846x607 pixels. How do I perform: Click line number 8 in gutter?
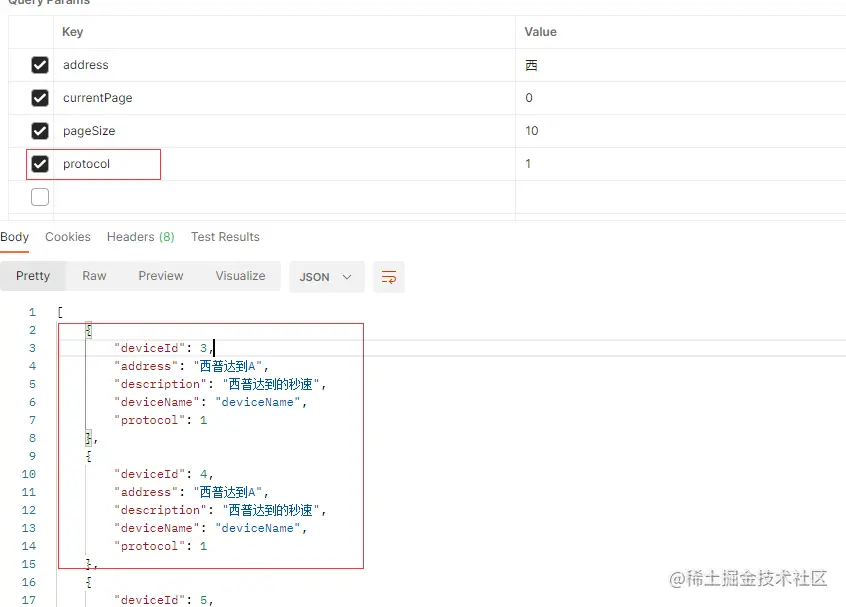pos(32,438)
